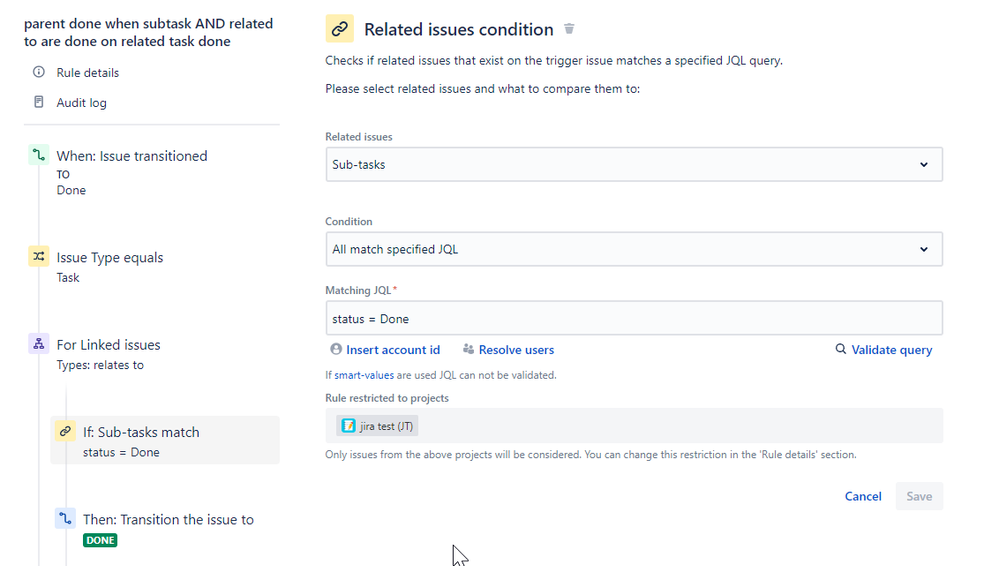
Task: Click the yellow link icon in condition header
Action: [x=339, y=29]
